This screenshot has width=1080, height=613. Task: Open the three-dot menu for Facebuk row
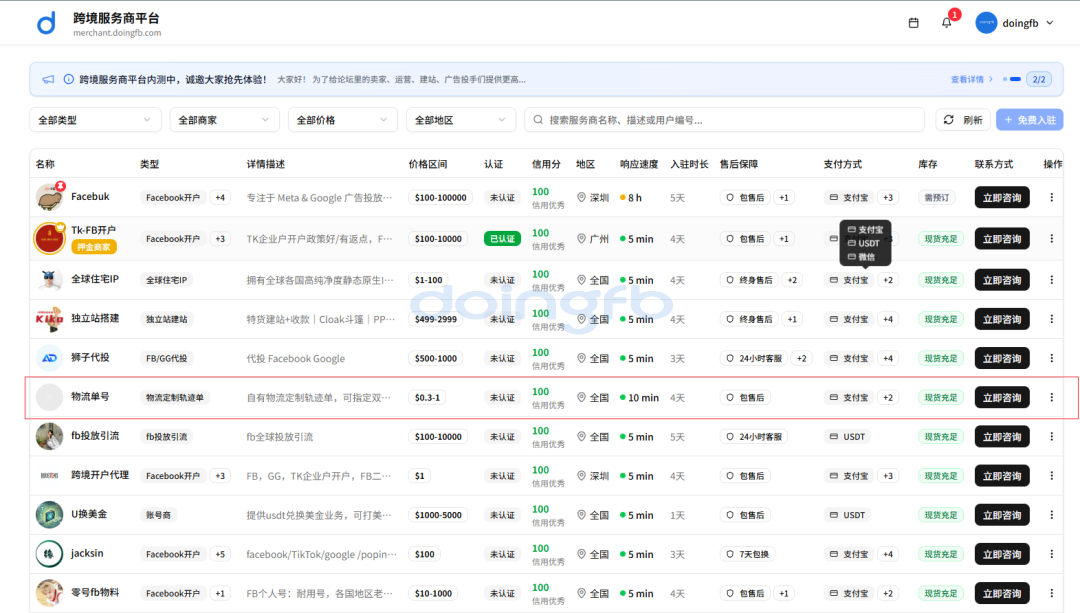pyautogui.click(x=1051, y=197)
